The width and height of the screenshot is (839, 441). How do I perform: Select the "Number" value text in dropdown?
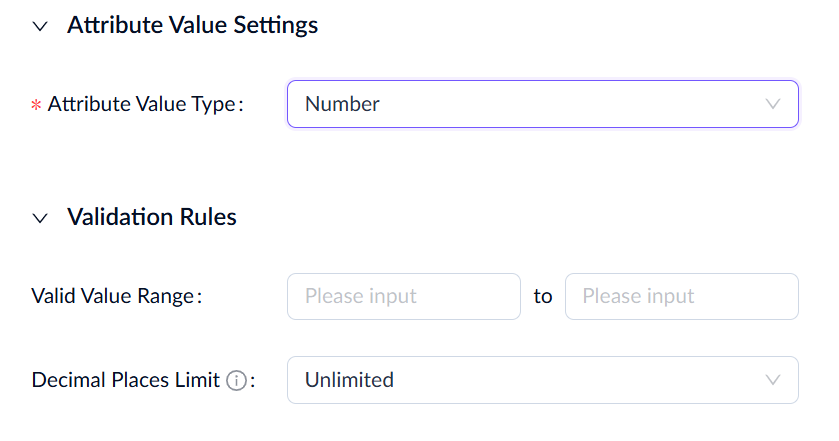[342, 104]
